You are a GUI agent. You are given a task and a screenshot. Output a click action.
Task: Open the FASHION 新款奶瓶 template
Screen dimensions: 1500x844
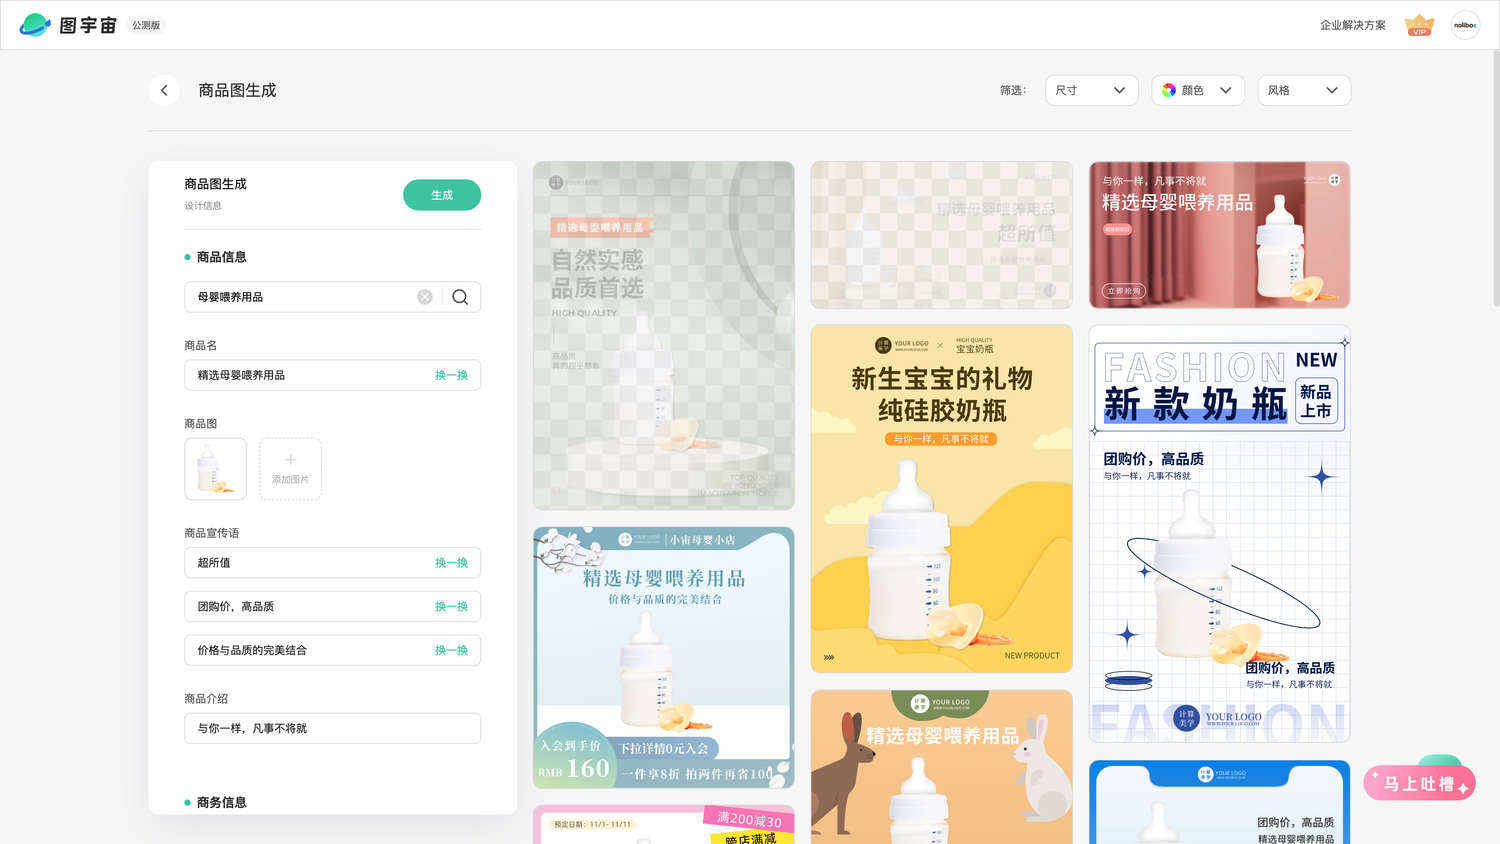click(x=1220, y=534)
